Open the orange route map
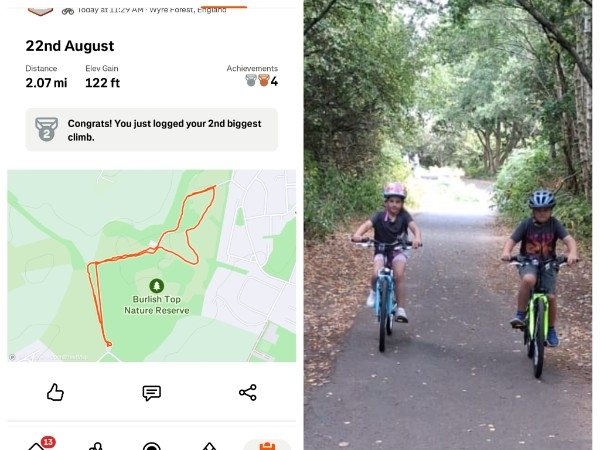This screenshot has width=600, height=450. click(x=152, y=266)
